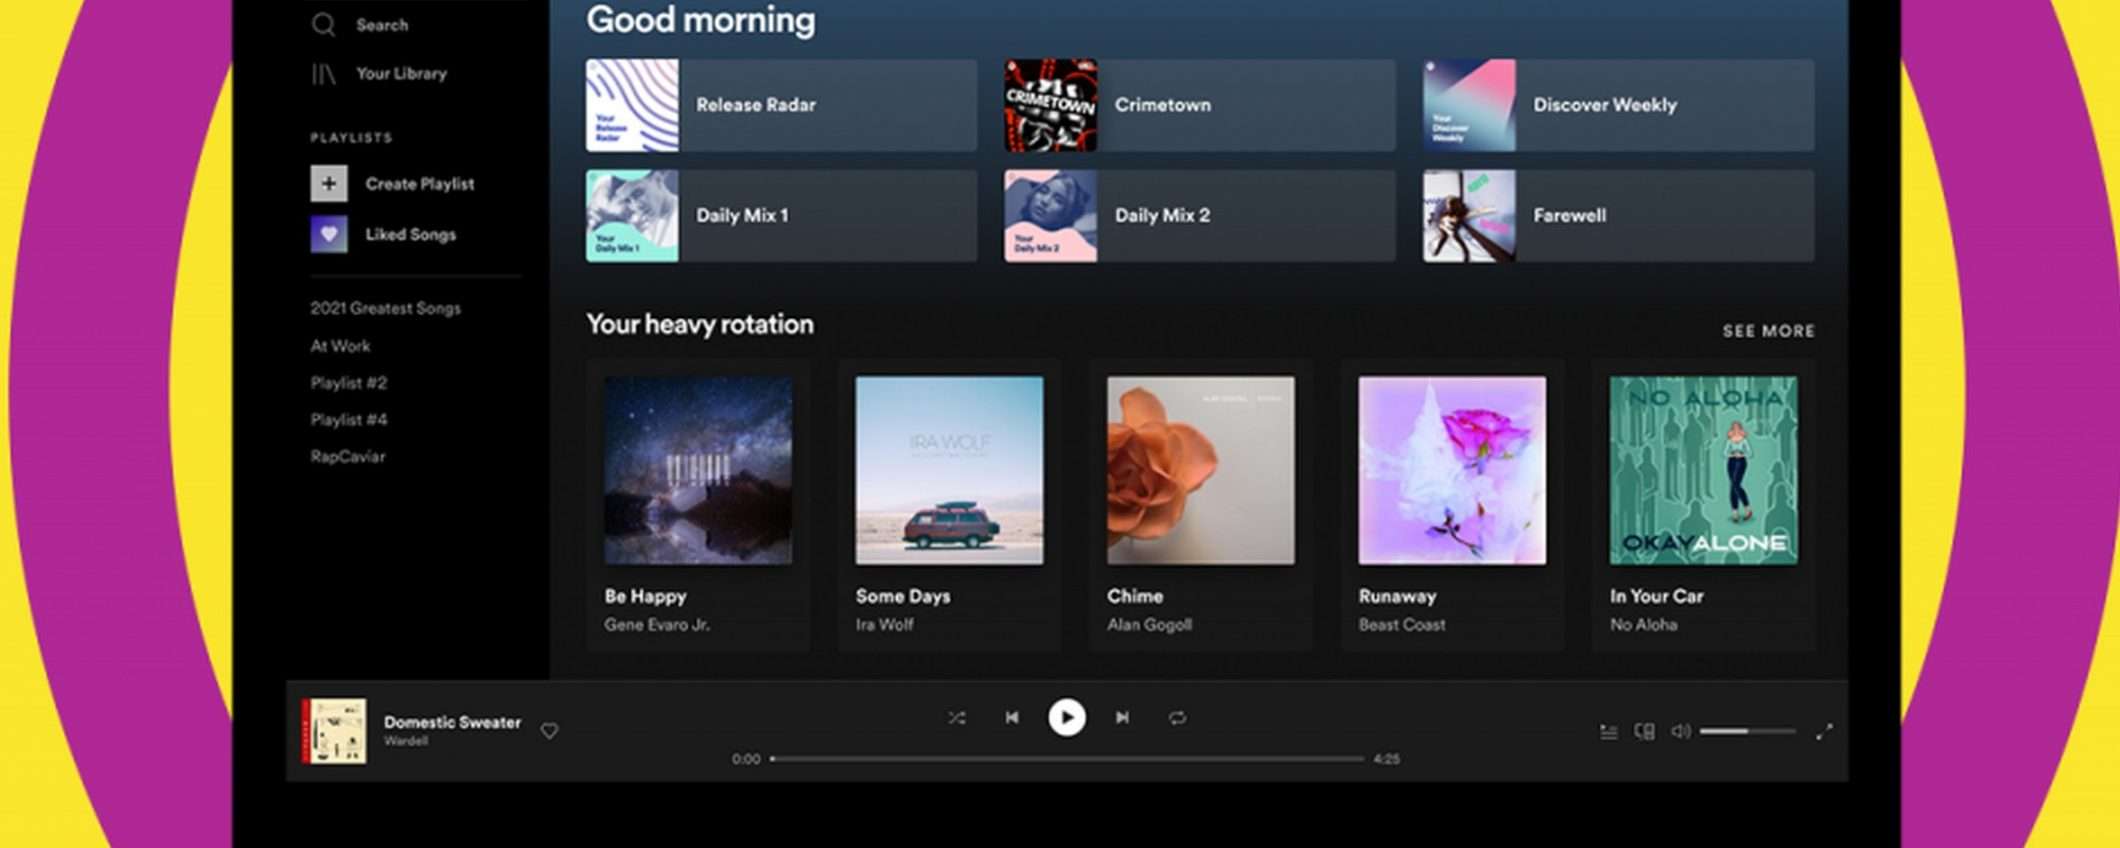
Task: Skip to the previous track
Action: pyautogui.click(x=1012, y=717)
